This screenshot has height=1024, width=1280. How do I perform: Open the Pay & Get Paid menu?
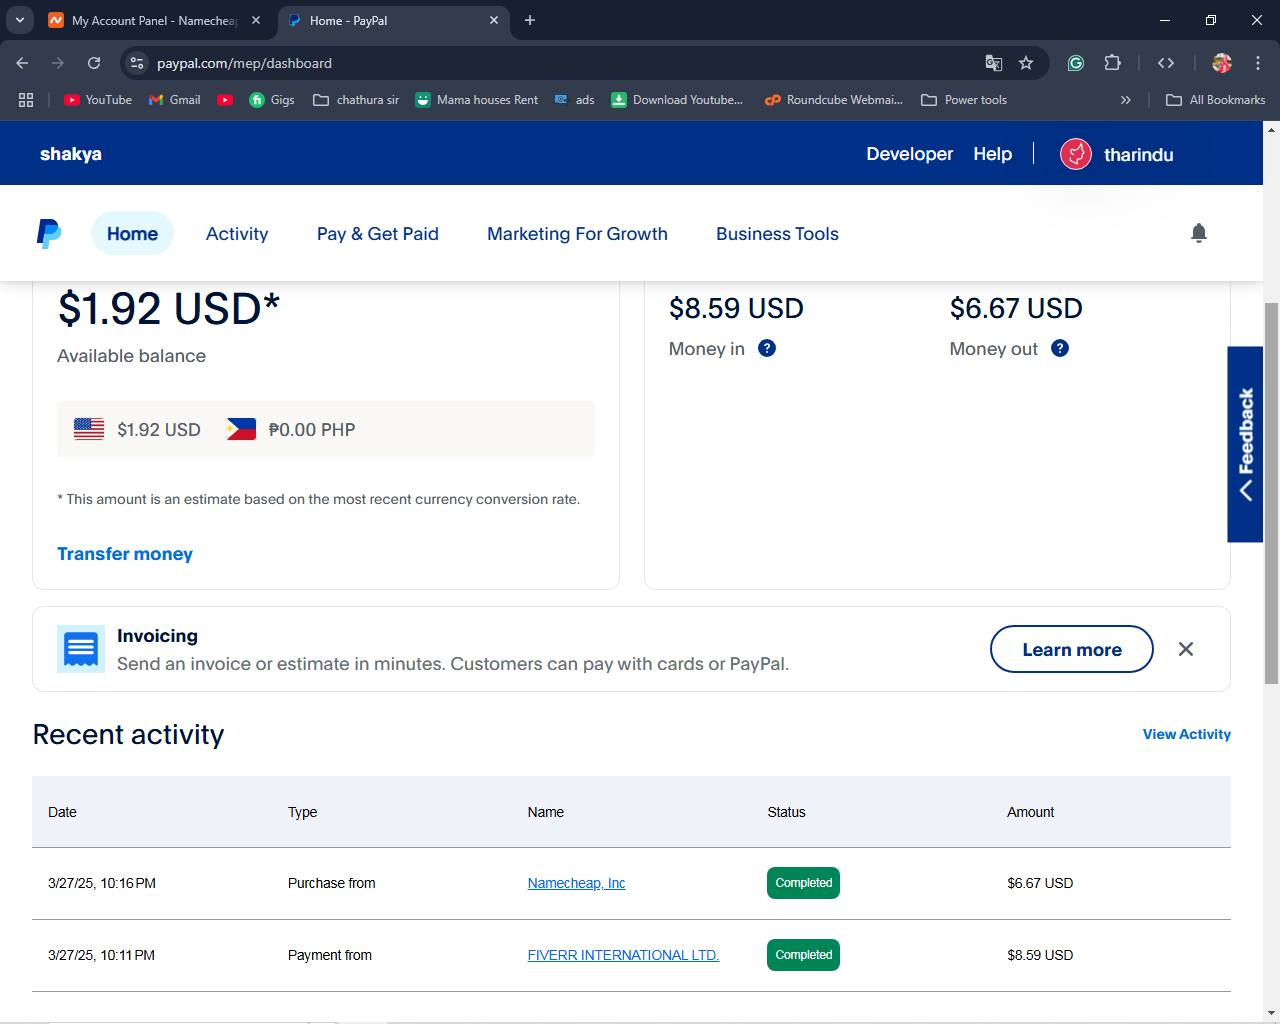pyautogui.click(x=378, y=234)
